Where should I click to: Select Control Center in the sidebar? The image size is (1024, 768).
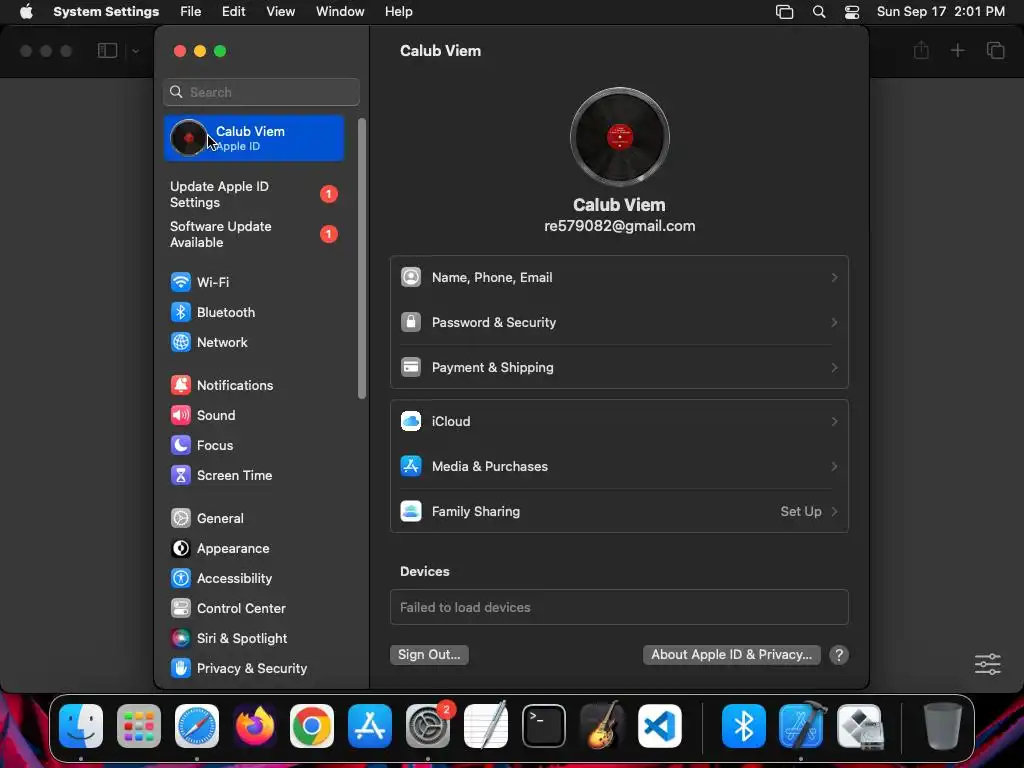click(x=253, y=609)
